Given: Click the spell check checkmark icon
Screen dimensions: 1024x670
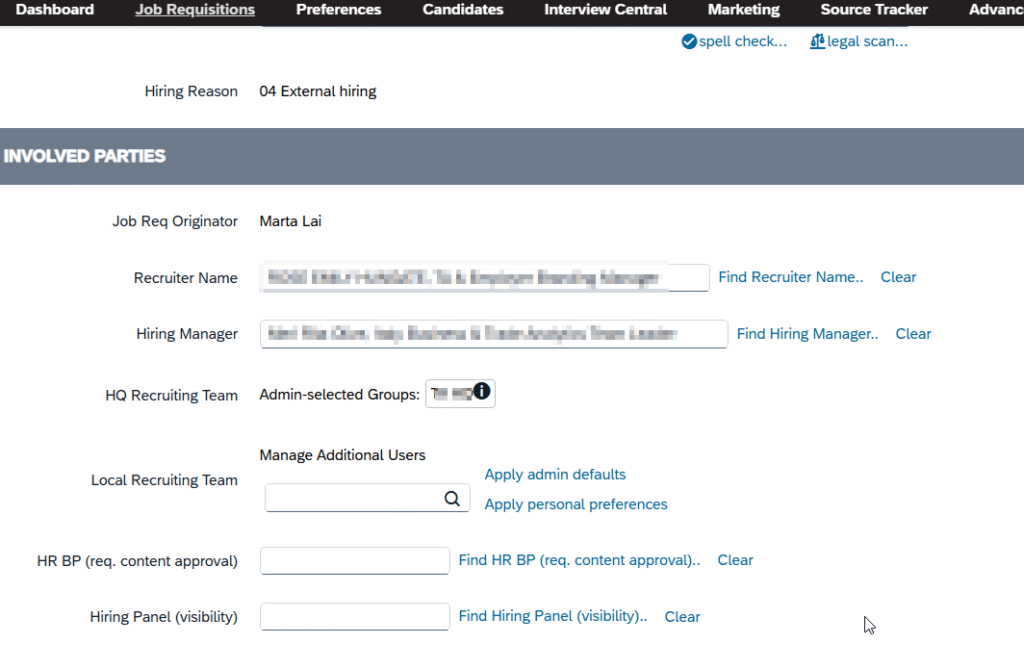Looking at the screenshot, I should pyautogui.click(x=689, y=42).
